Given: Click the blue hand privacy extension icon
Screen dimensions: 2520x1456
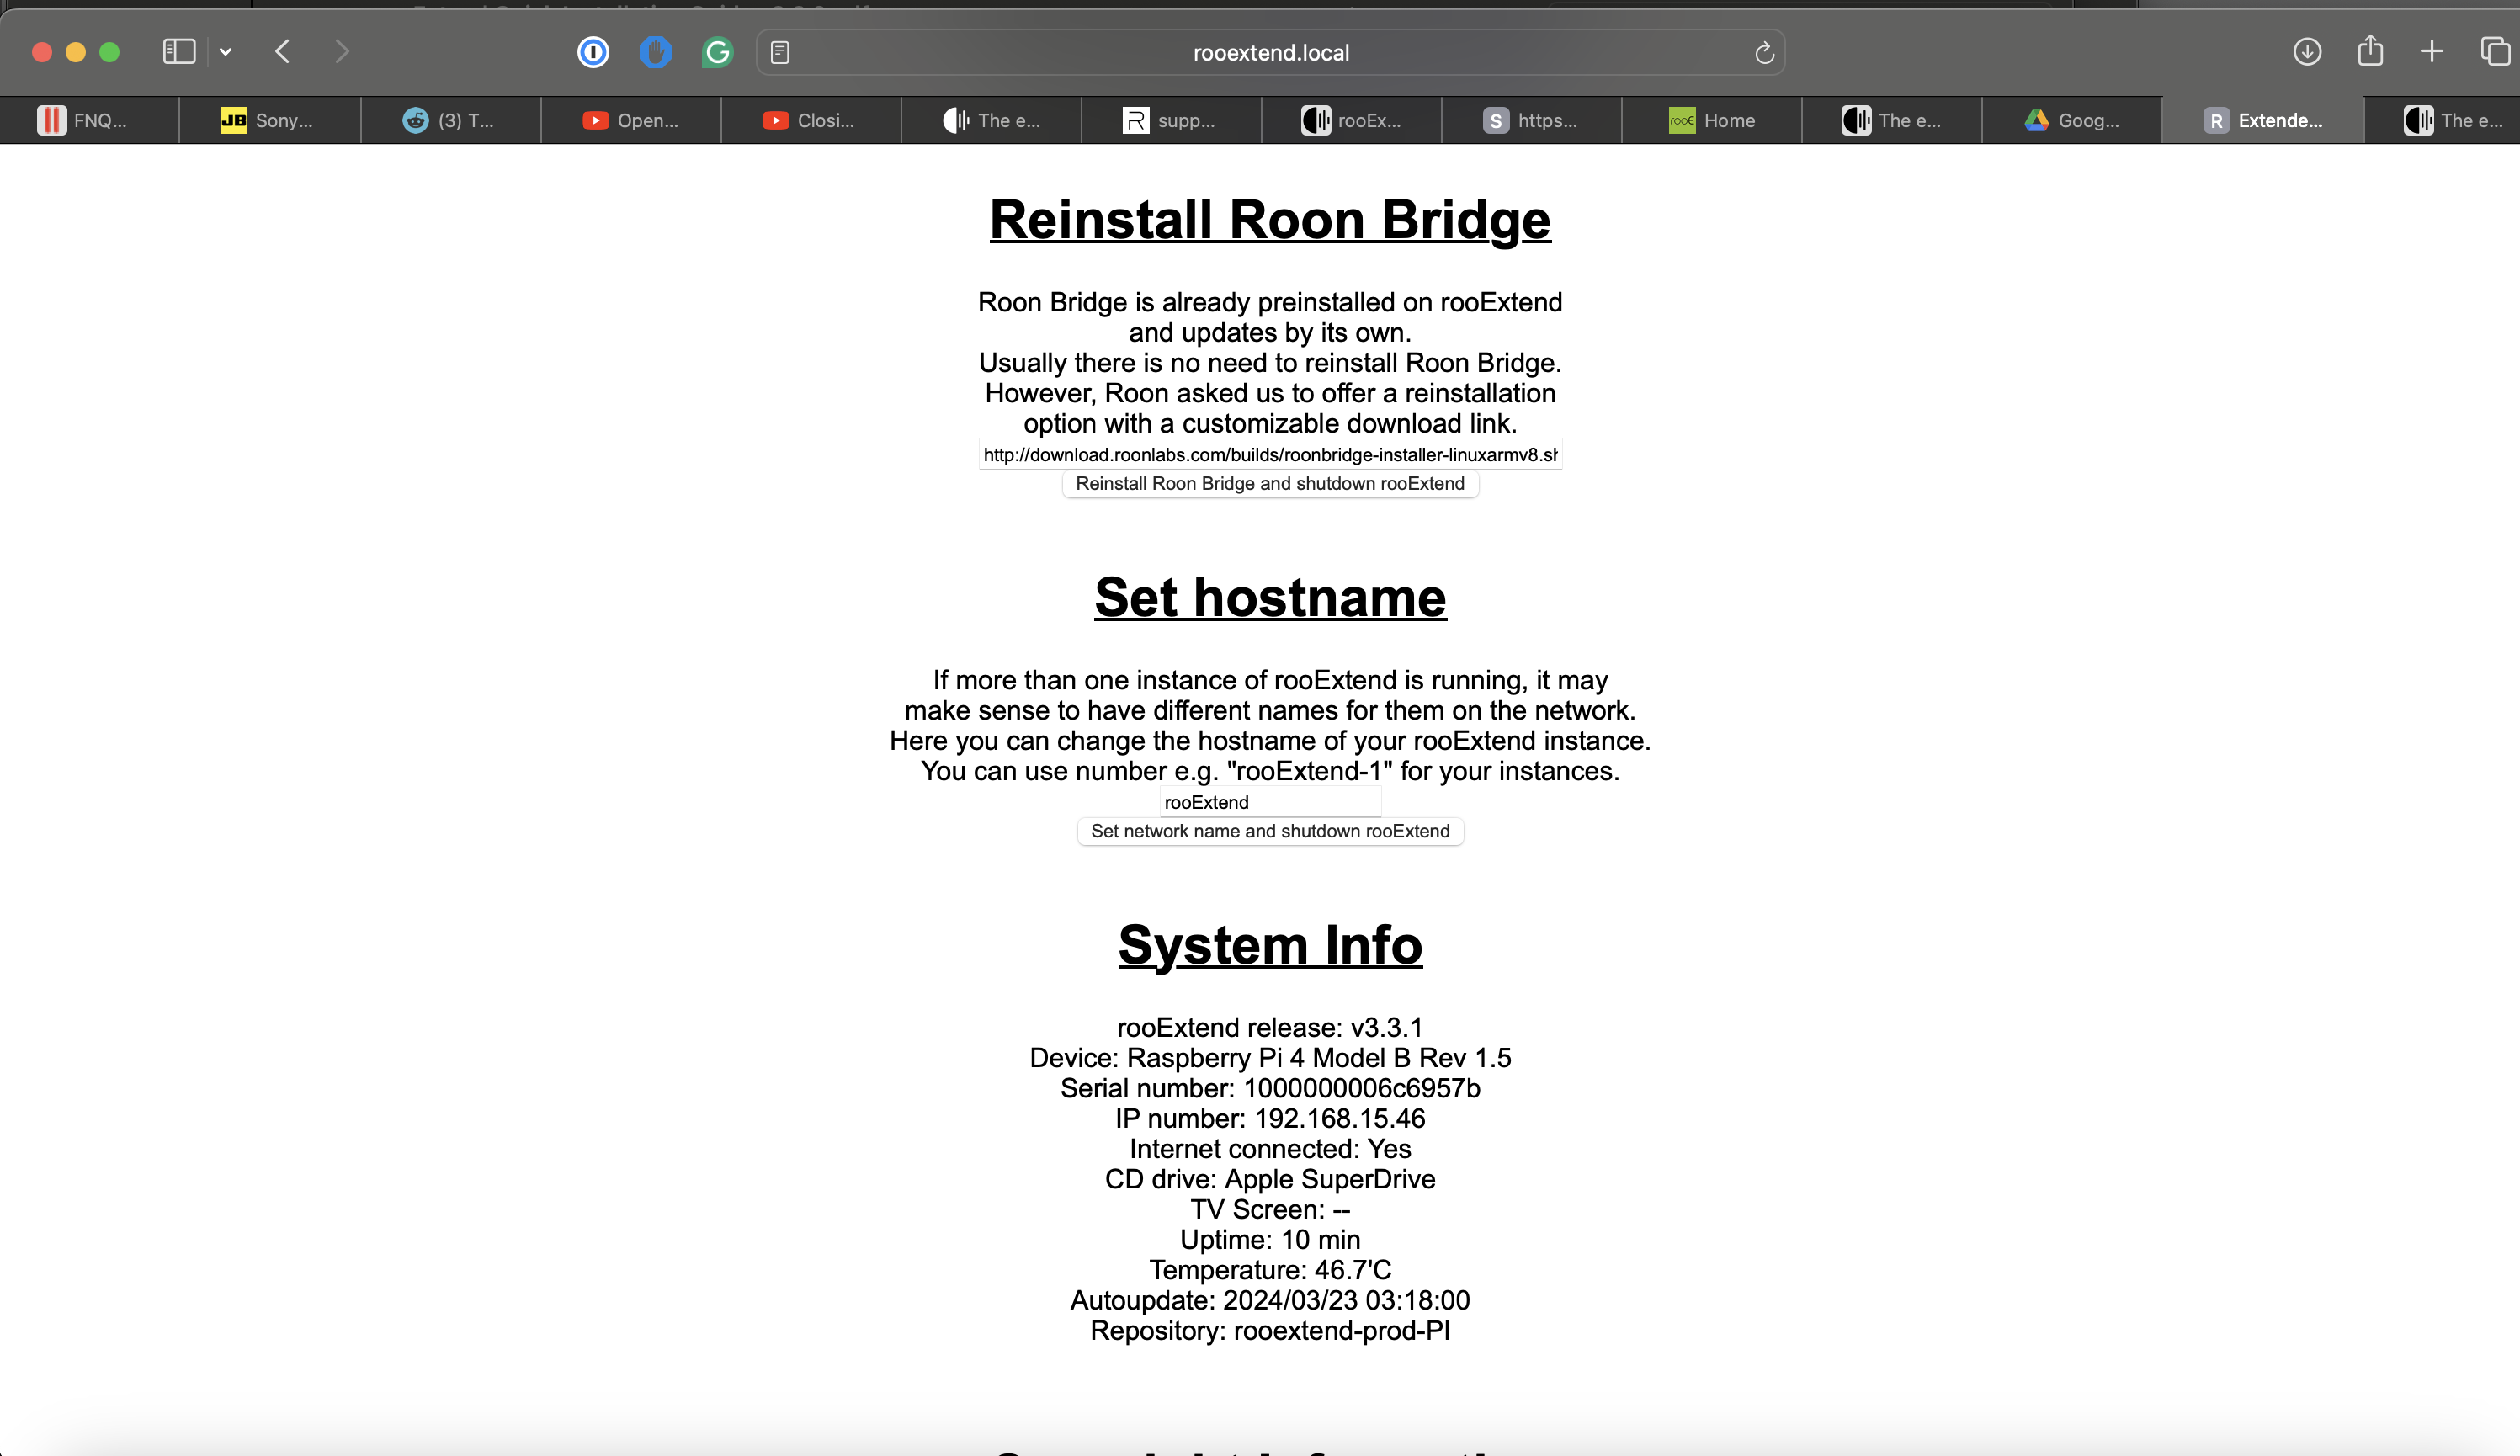Looking at the screenshot, I should [x=655, y=52].
